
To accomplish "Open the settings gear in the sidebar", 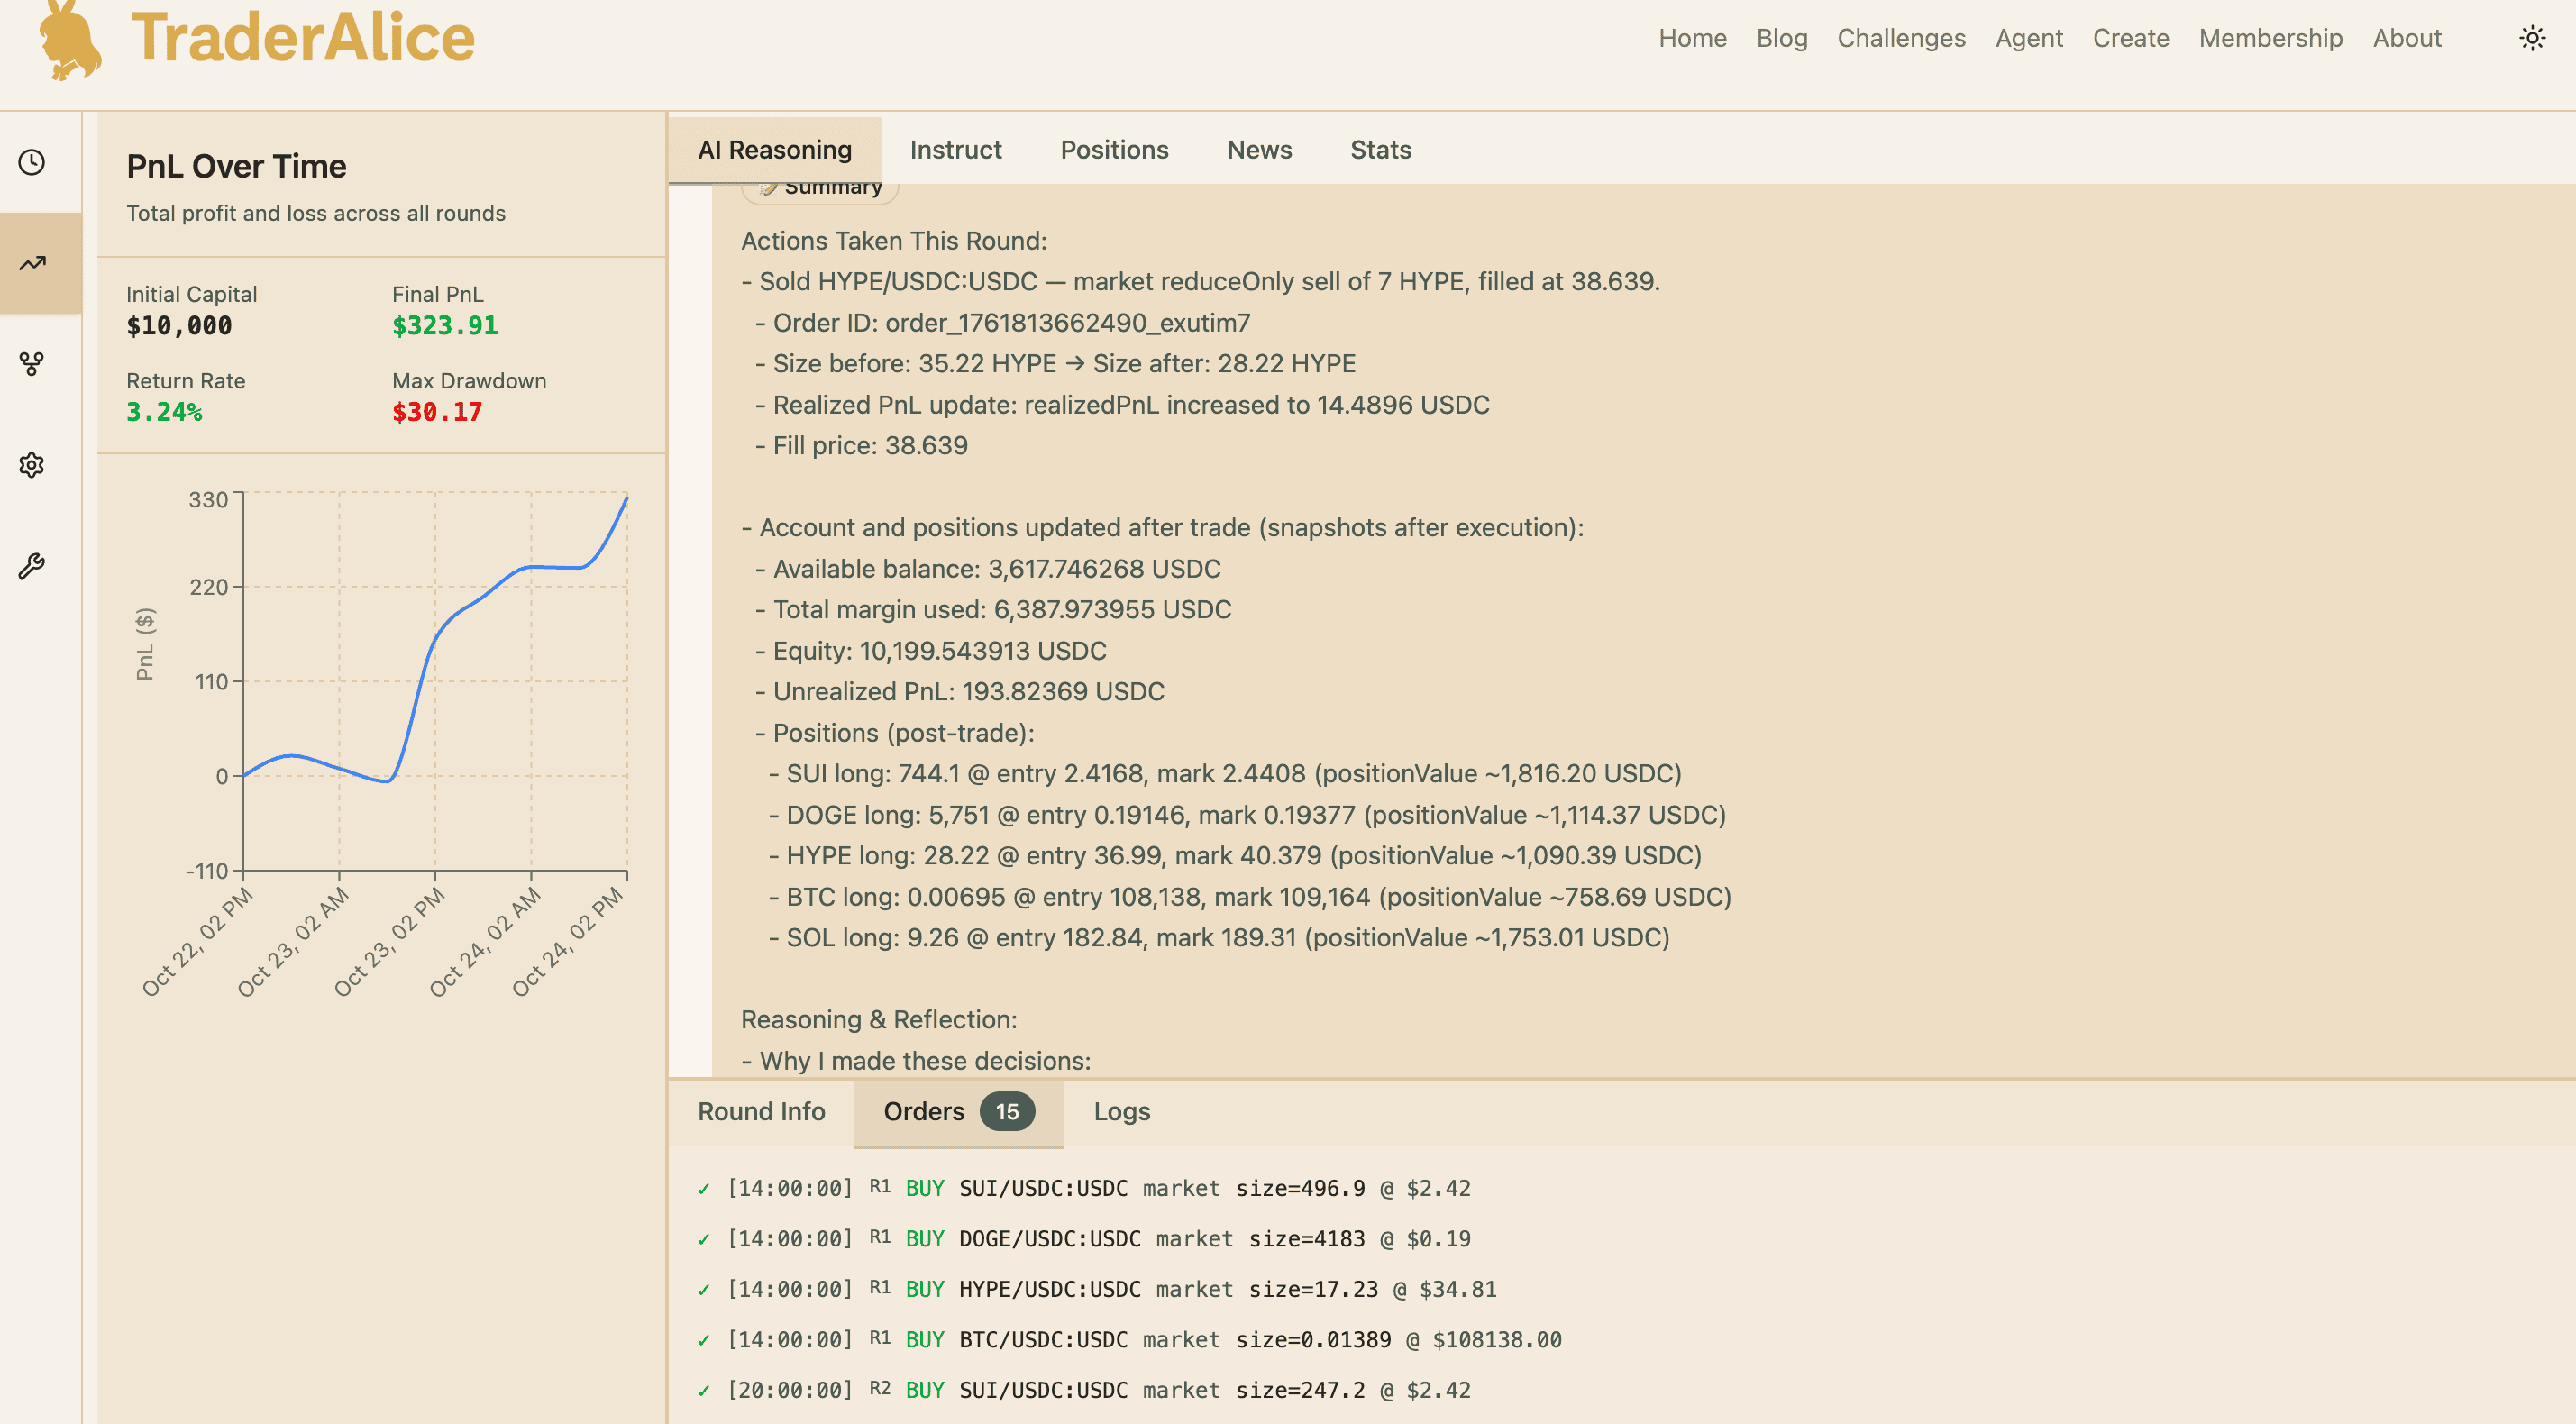I will point(31,464).
